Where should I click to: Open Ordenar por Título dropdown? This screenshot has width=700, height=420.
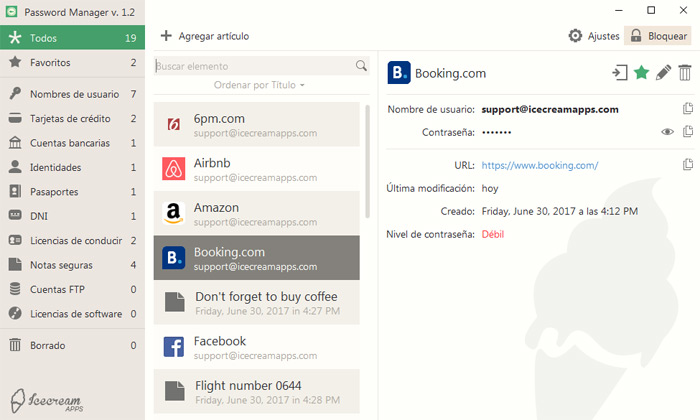(x=259, y=85)
